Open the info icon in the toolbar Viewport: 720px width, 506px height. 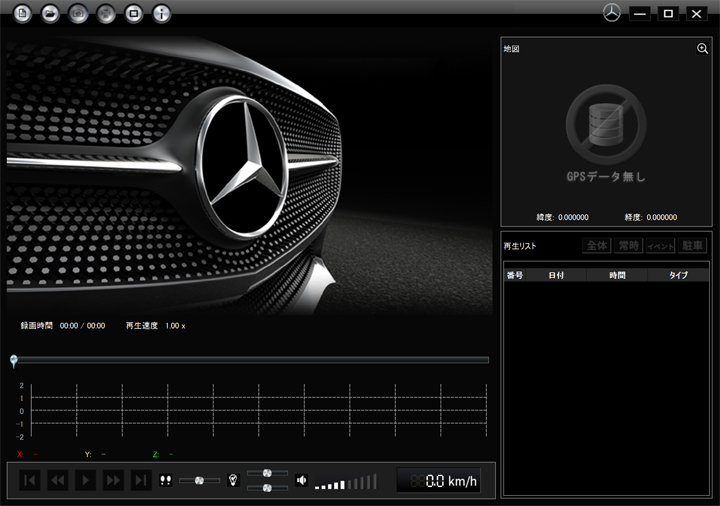point(162,13)
